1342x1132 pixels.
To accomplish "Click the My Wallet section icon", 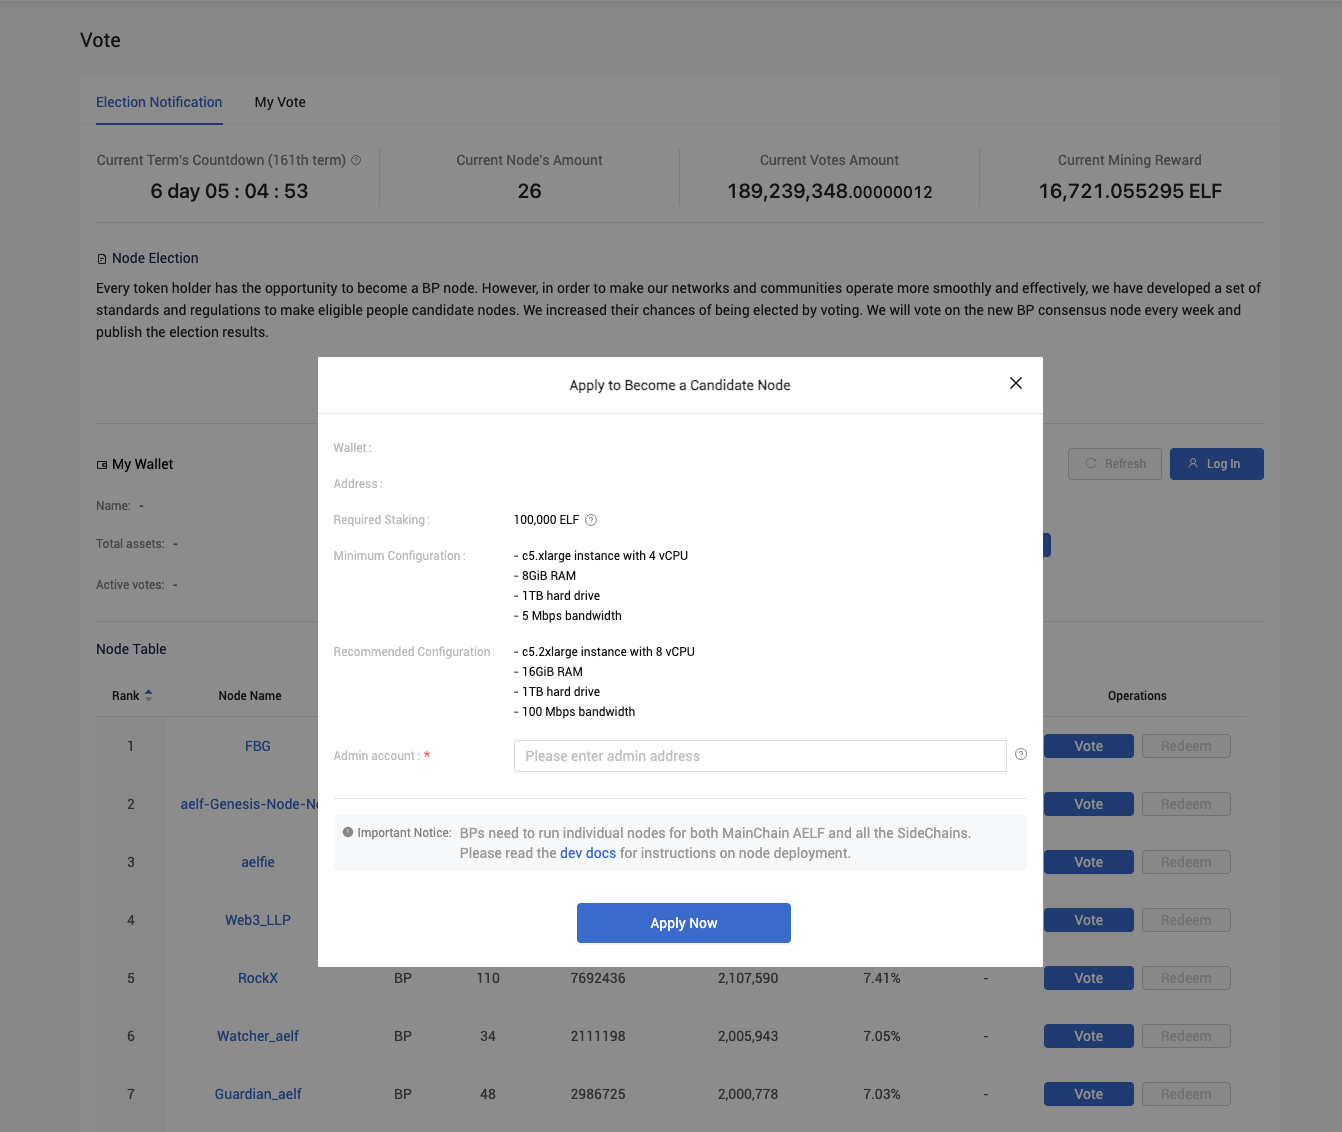I will pos(102,465).
